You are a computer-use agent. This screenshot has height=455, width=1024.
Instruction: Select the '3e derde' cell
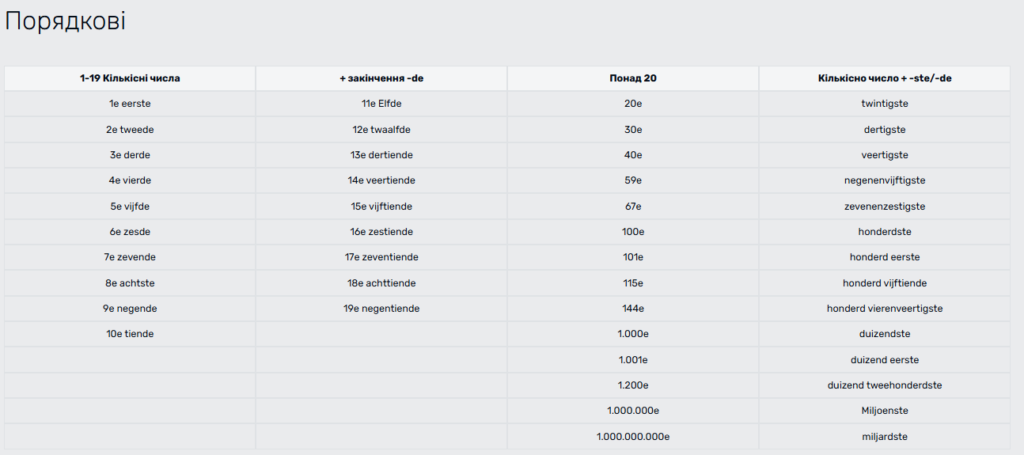pyautogui.click(x=130, y=154)
